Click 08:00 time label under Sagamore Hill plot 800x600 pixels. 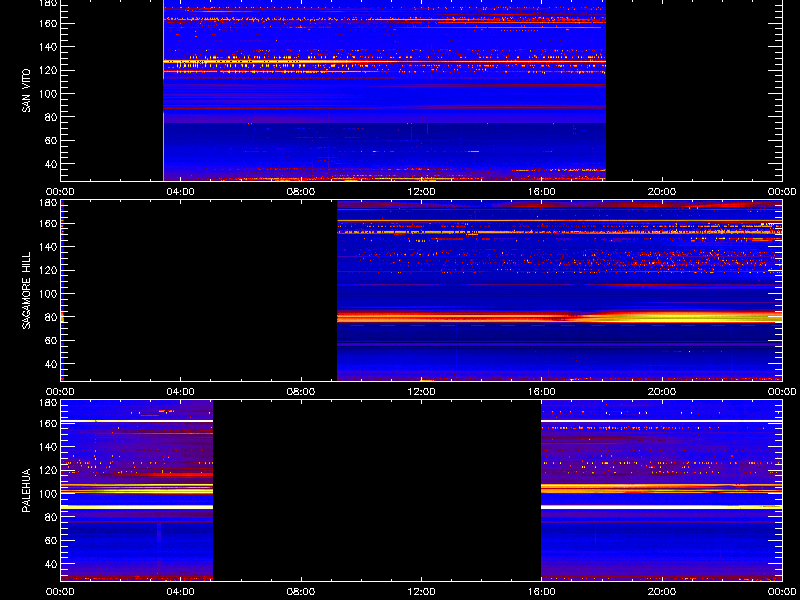(x=301, y=392)
